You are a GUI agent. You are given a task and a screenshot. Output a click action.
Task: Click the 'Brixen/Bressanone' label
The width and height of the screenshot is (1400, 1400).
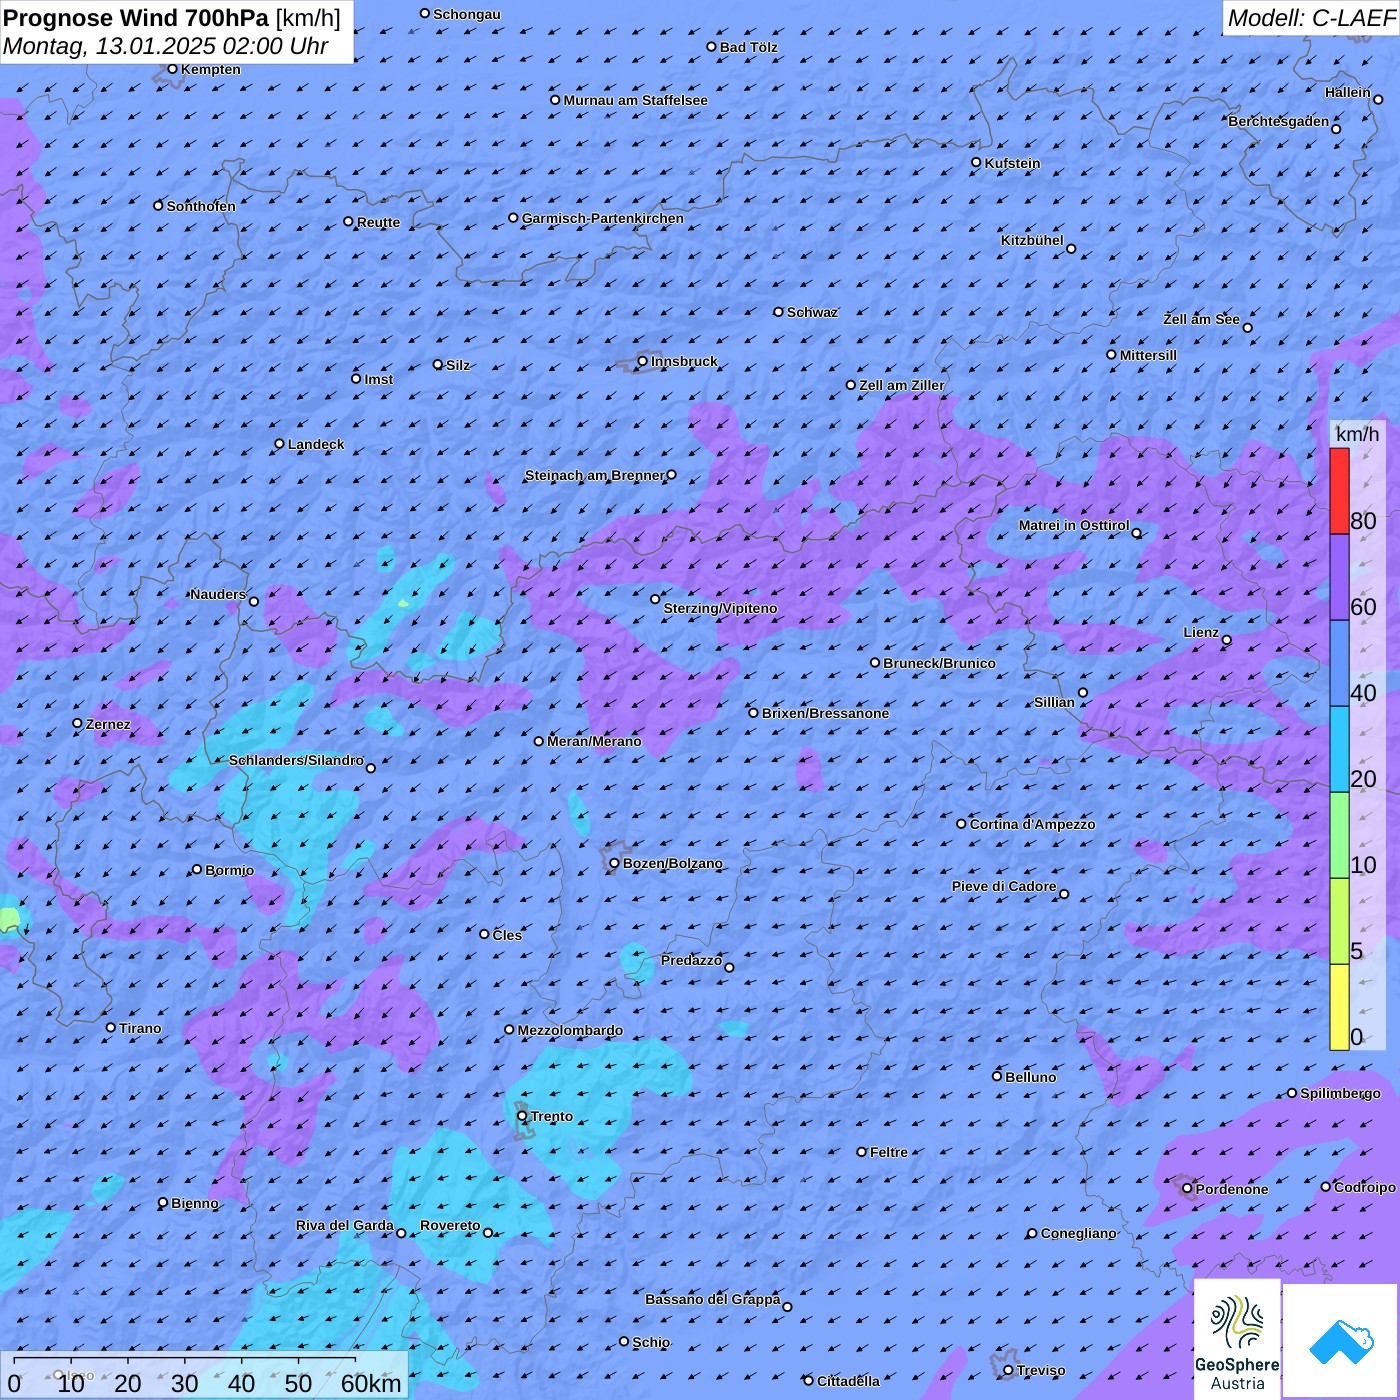[825, 713]
